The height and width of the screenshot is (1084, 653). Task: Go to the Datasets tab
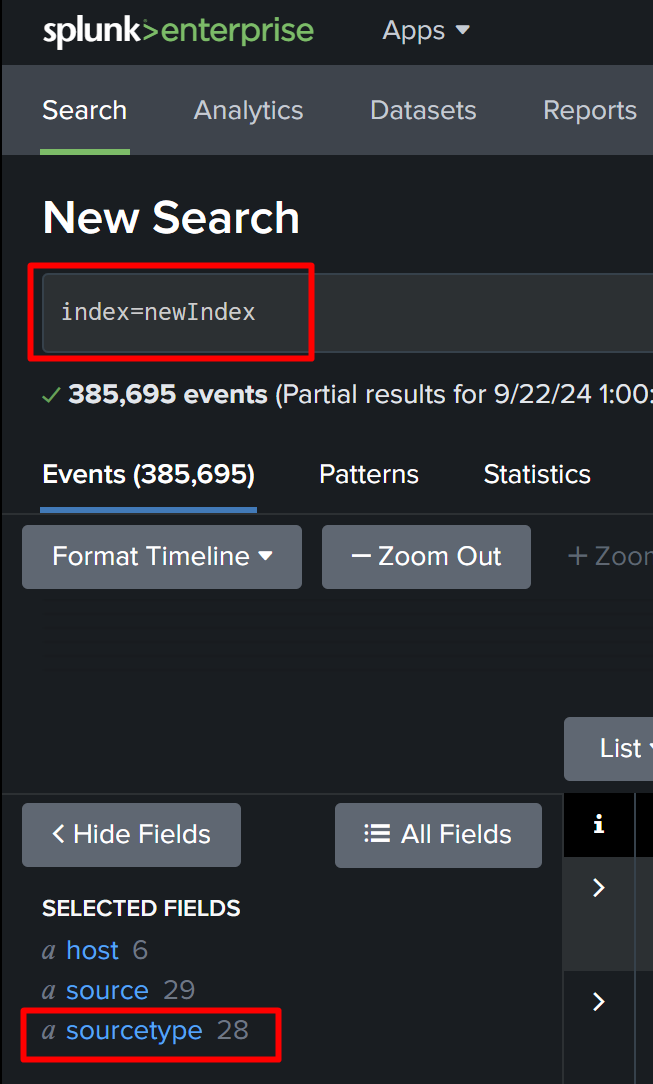click(423, 110)
